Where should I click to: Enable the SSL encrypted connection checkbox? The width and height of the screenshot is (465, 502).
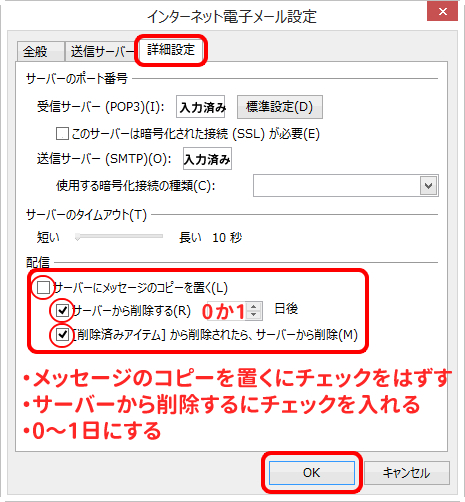click(62, 134)
